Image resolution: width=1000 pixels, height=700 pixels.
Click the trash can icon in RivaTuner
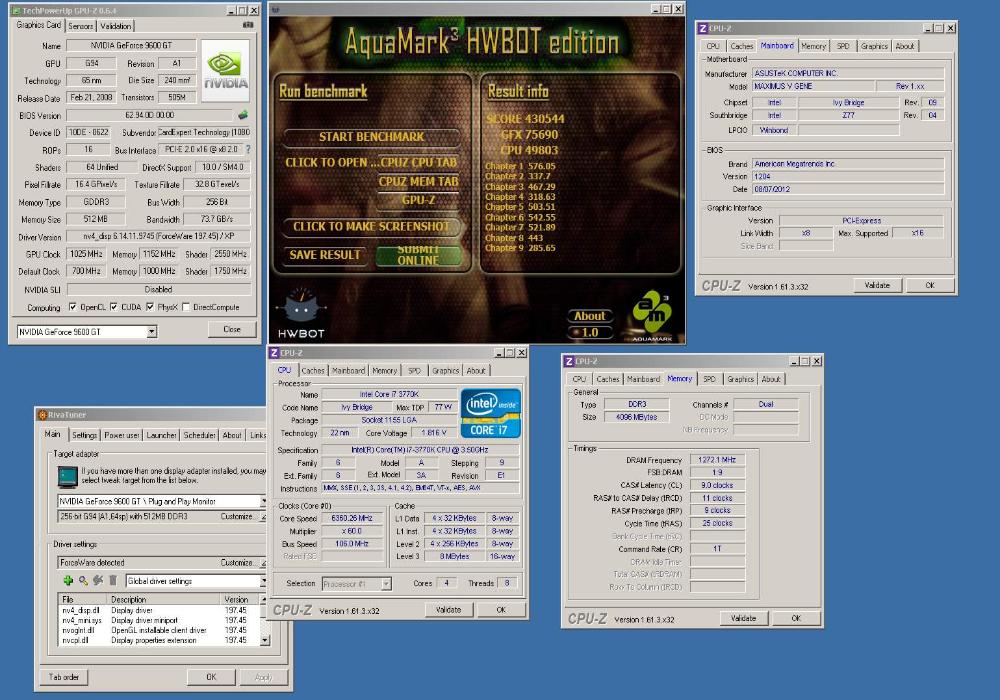pyautogui.click(x=112, y=580)
